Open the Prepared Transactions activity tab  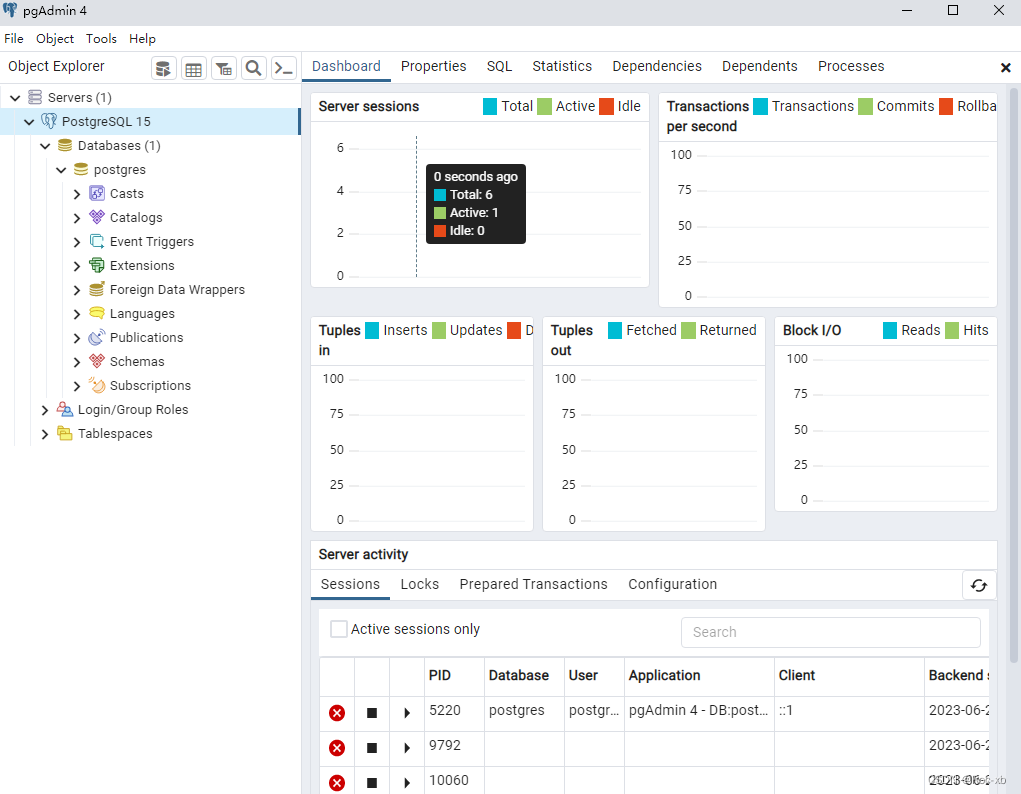click(533, 584)
